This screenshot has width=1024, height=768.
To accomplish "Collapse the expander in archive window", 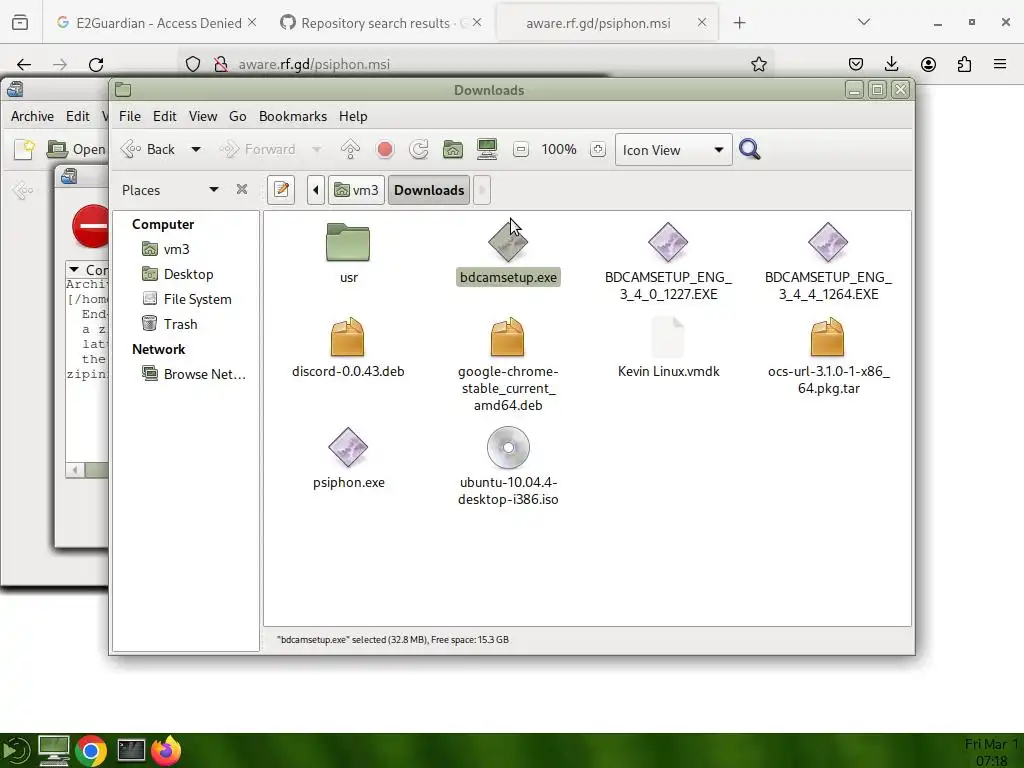I will [74, 270].
